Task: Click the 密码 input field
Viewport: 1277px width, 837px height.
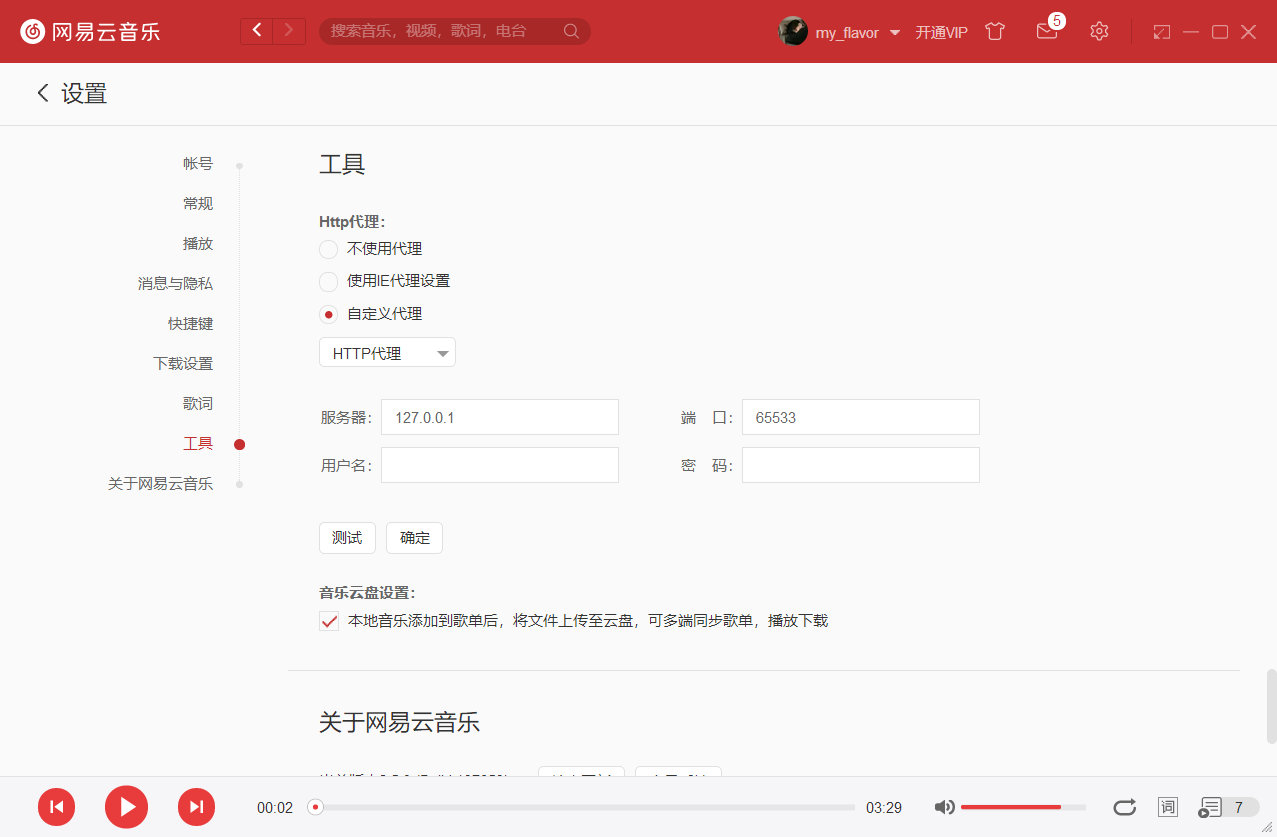Action: [x=861, y=465]
